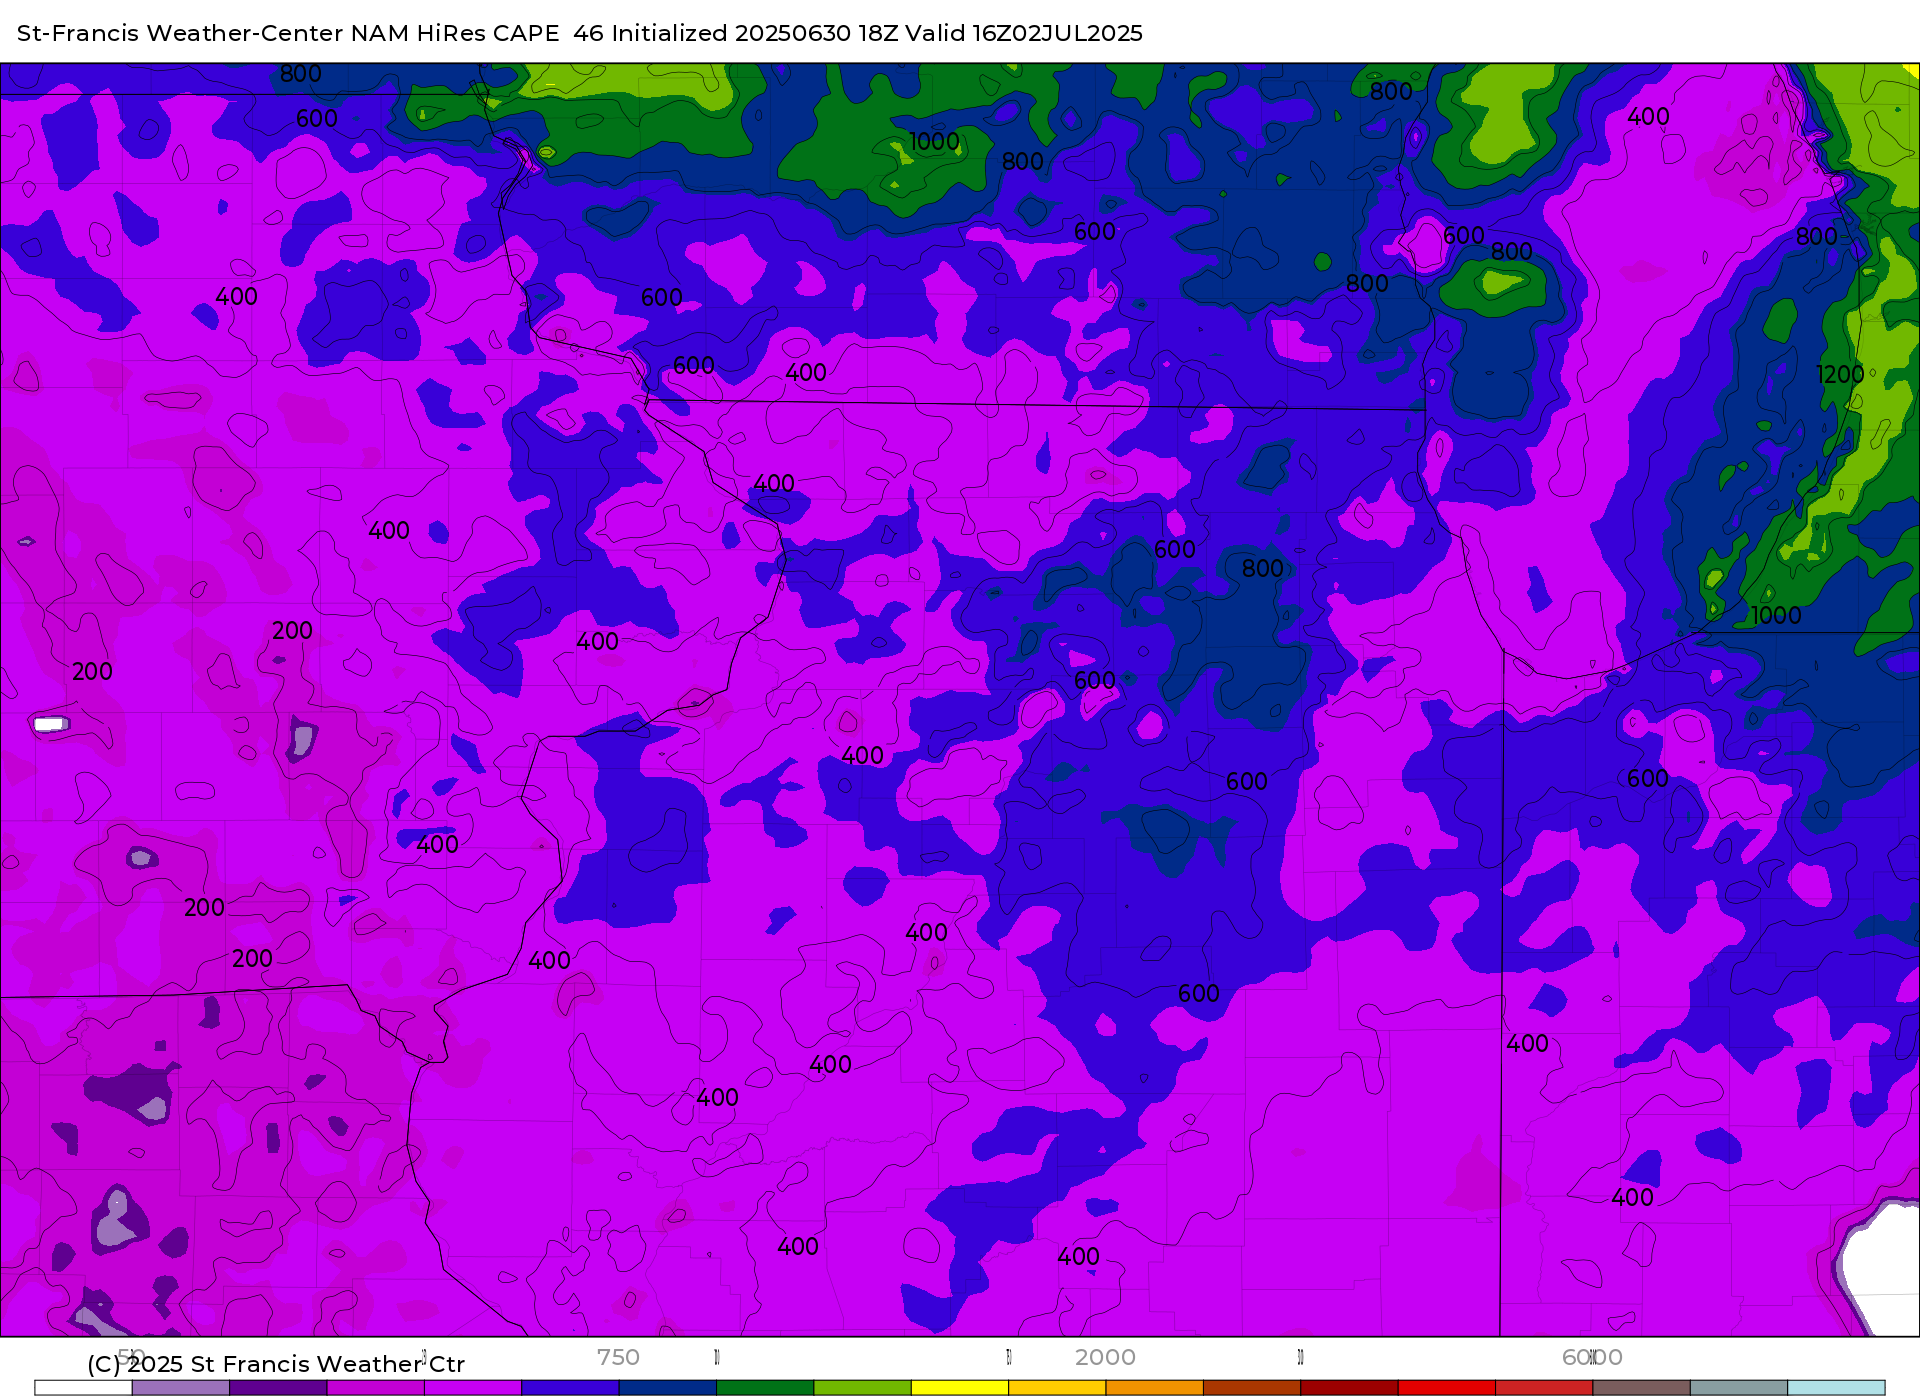The width and height of the screenshot is (1920, 1400).
Task: Click the 750 legend scale label
Action: click(618, 1357)
